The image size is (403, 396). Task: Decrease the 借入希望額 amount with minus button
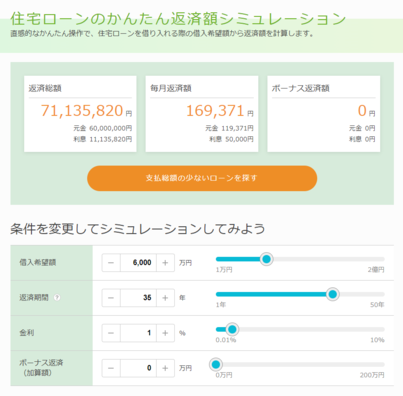111,263
